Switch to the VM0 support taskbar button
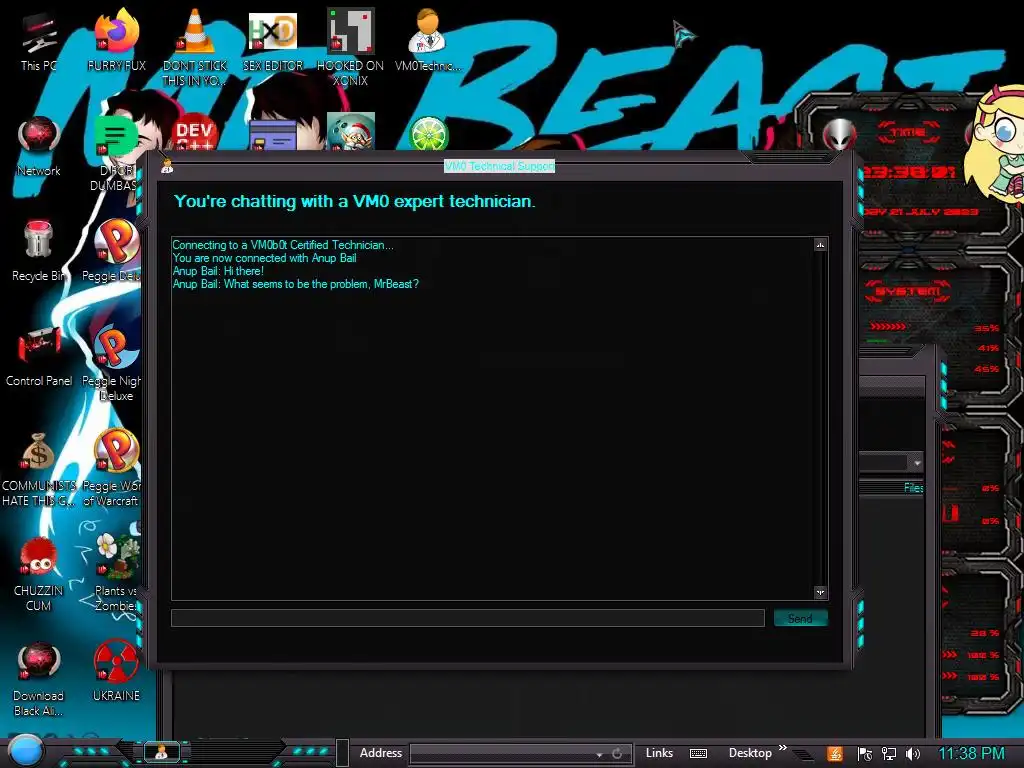The image size is (1024, 768). [161, 752]
